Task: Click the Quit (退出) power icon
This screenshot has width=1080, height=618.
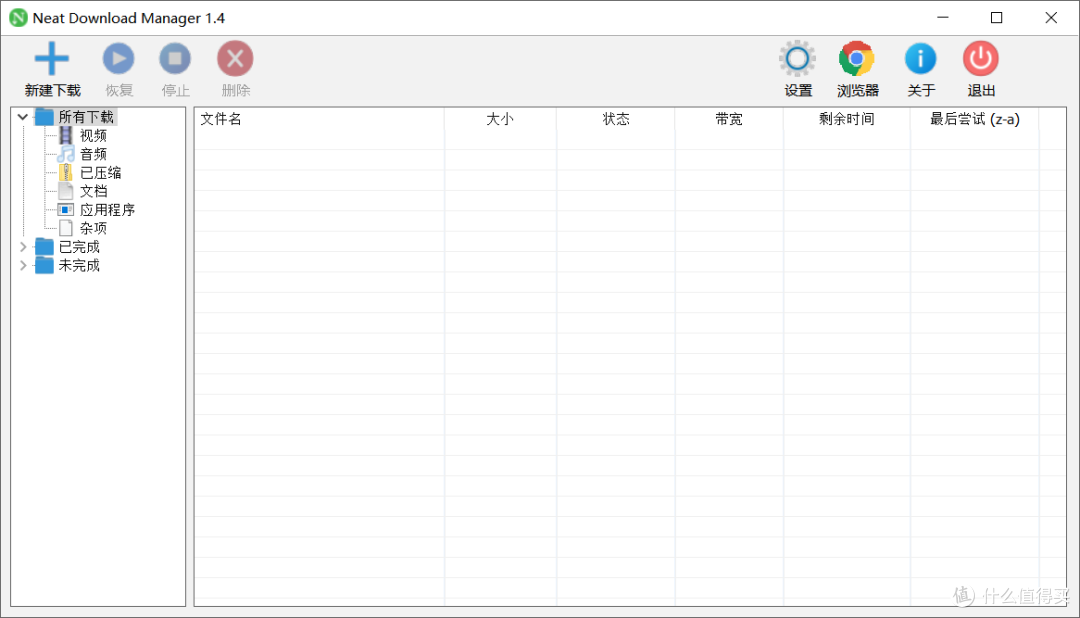Action: point(981,59)
